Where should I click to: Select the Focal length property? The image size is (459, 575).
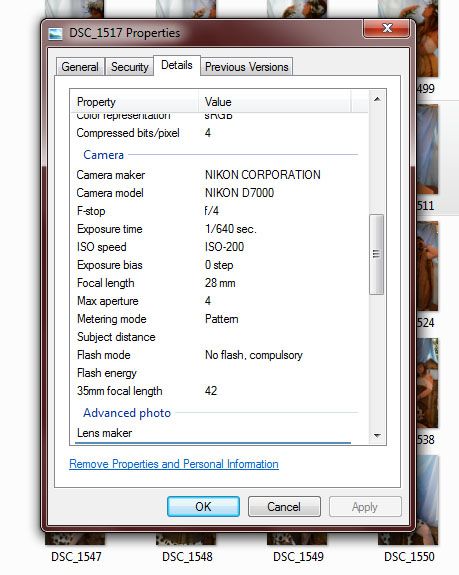[x=106, y=283]
